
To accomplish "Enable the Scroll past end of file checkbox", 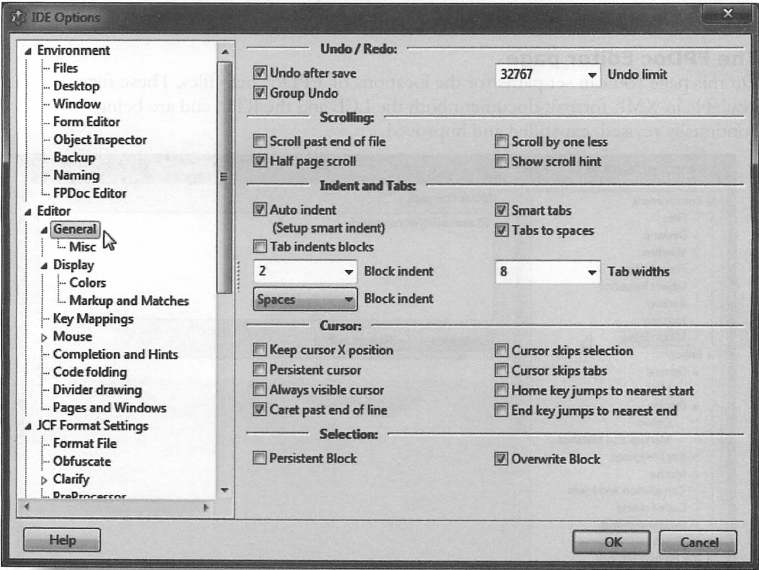I will (261, 142).
